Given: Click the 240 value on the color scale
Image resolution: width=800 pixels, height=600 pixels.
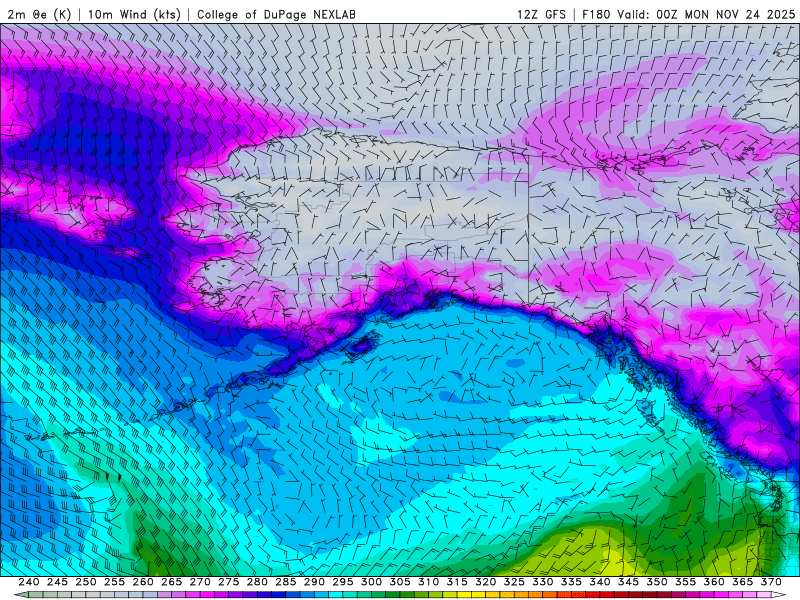Looking at the screenshot, I should 29,582.
